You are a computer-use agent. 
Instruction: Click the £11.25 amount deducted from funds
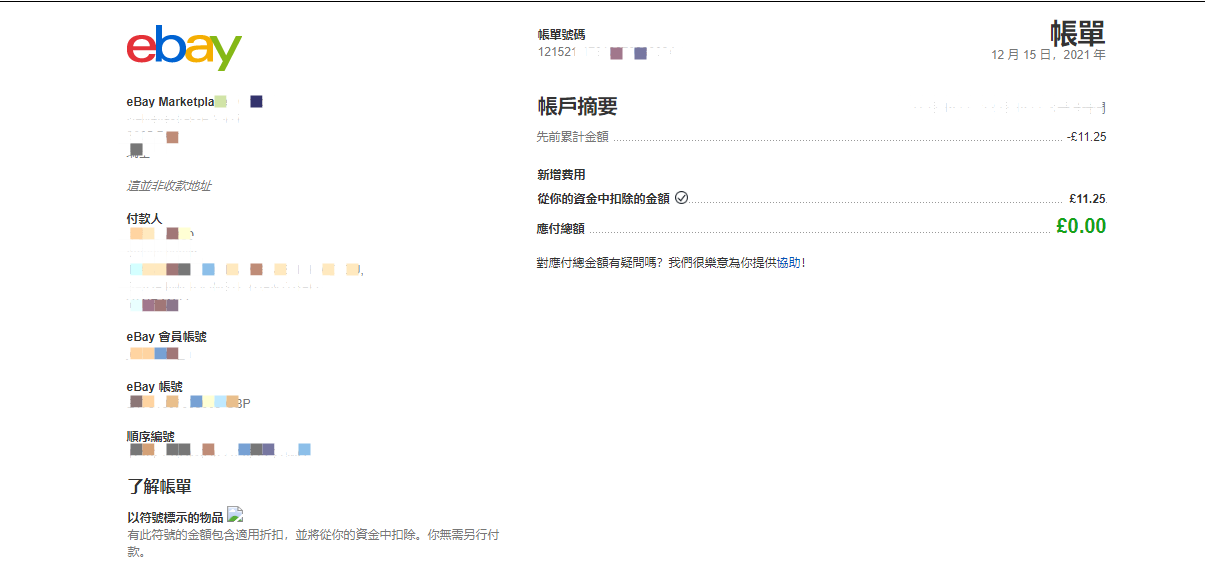tap(1088, 199)
